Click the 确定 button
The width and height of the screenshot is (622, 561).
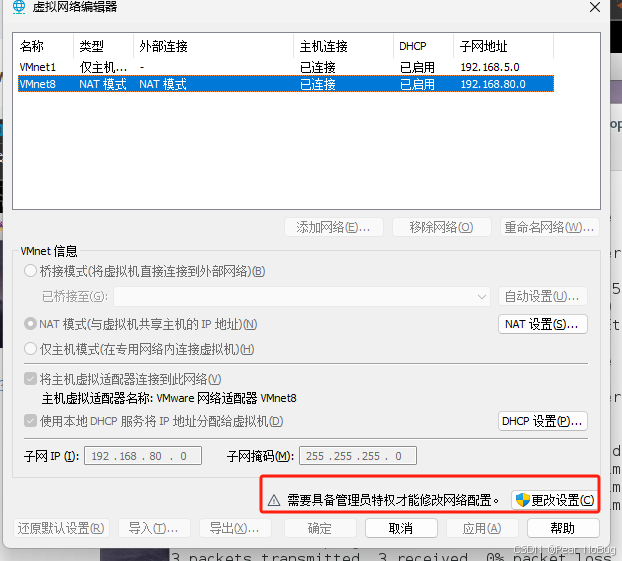click(320, 528)
